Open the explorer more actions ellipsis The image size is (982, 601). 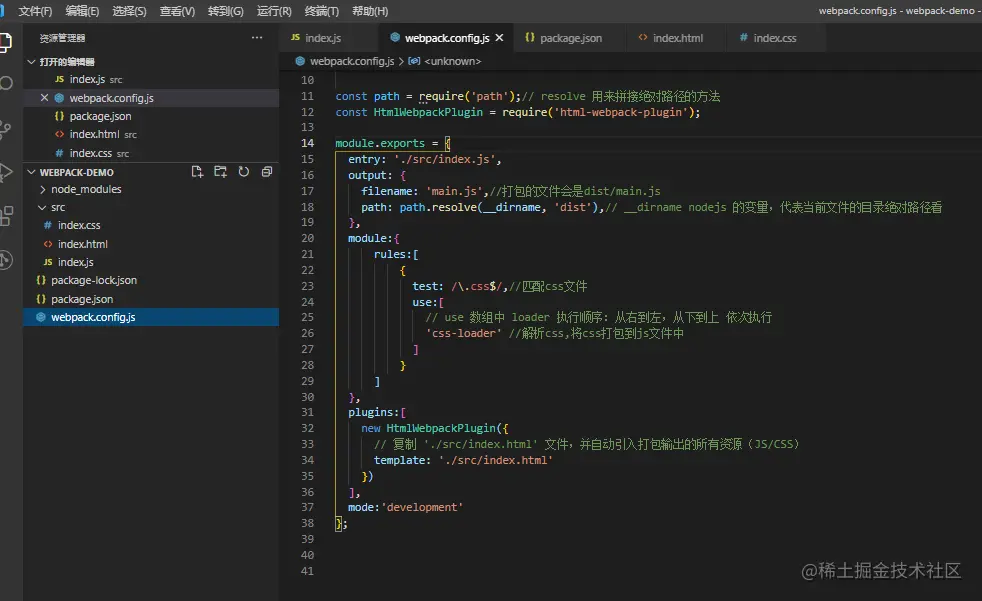click(257, 38)
